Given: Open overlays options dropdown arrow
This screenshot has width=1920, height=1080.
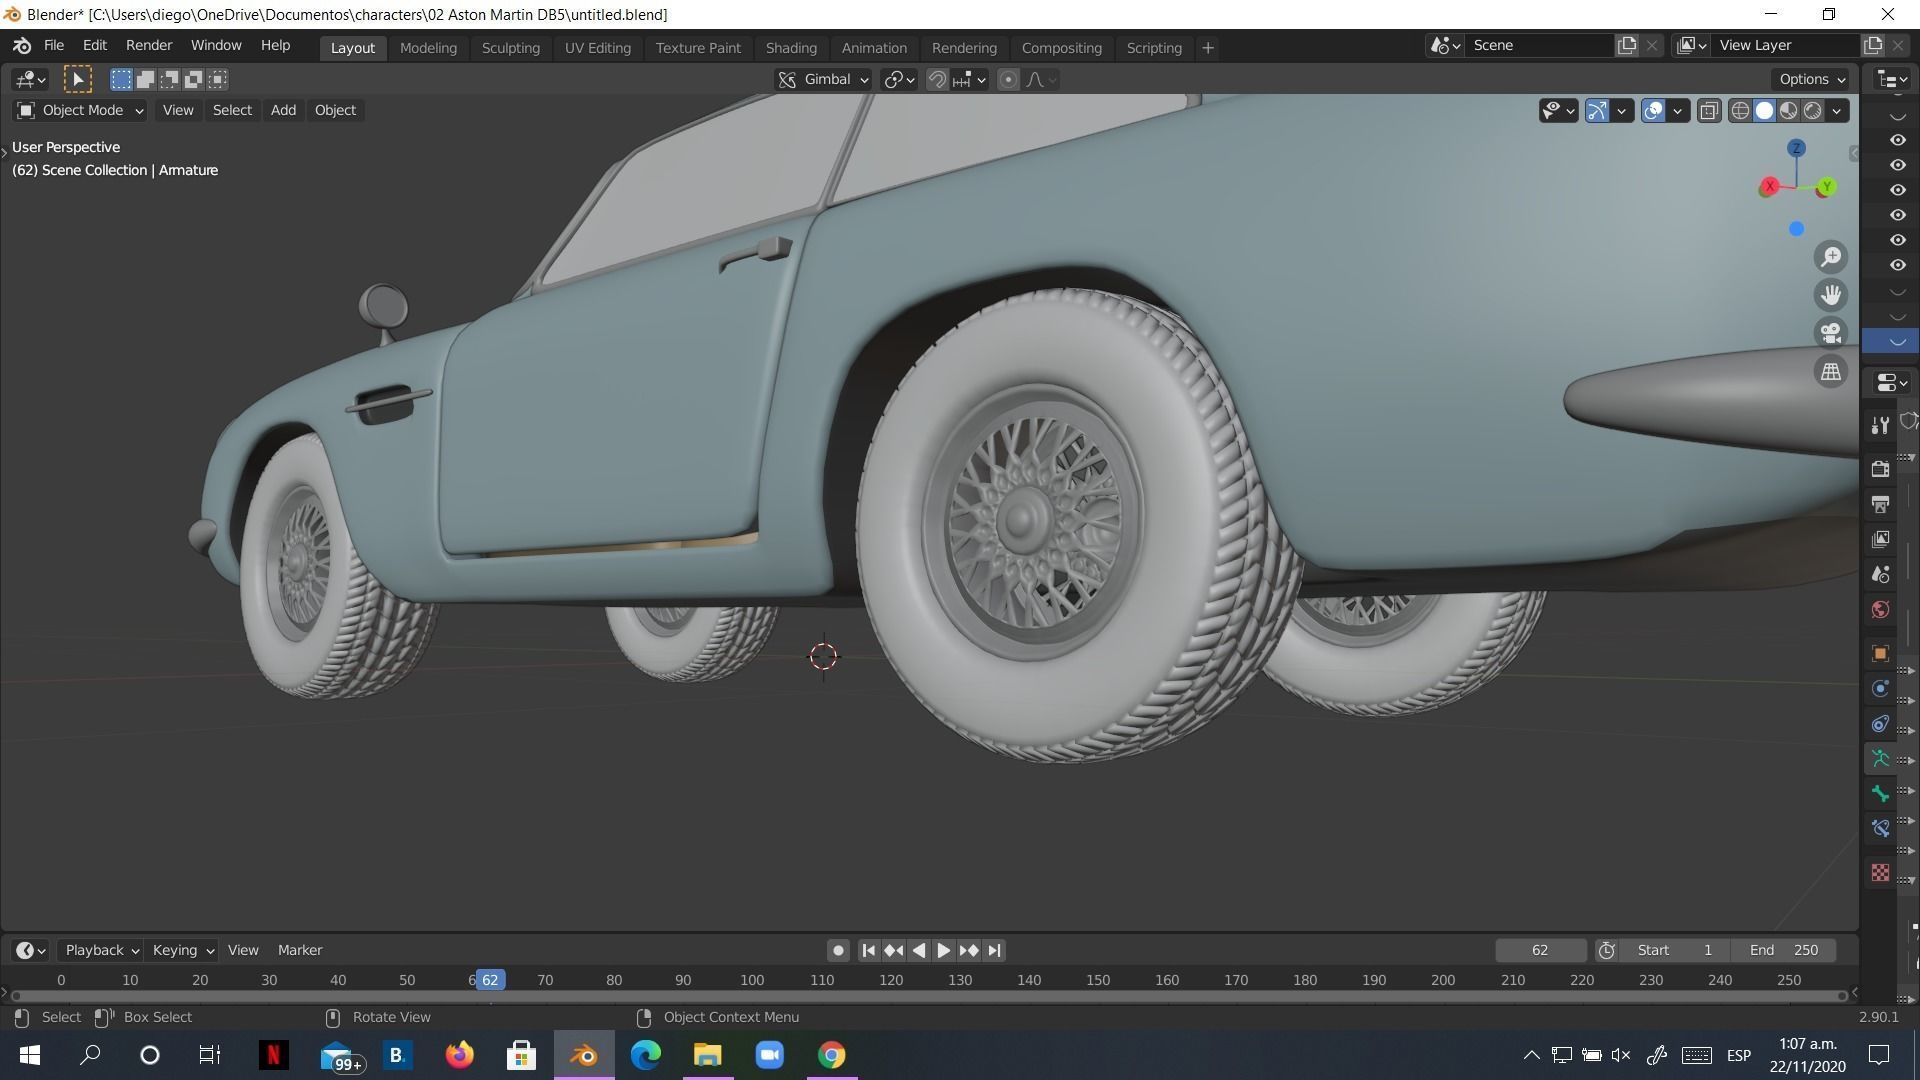Looking at the screenshot, I should coord(1677,111).
